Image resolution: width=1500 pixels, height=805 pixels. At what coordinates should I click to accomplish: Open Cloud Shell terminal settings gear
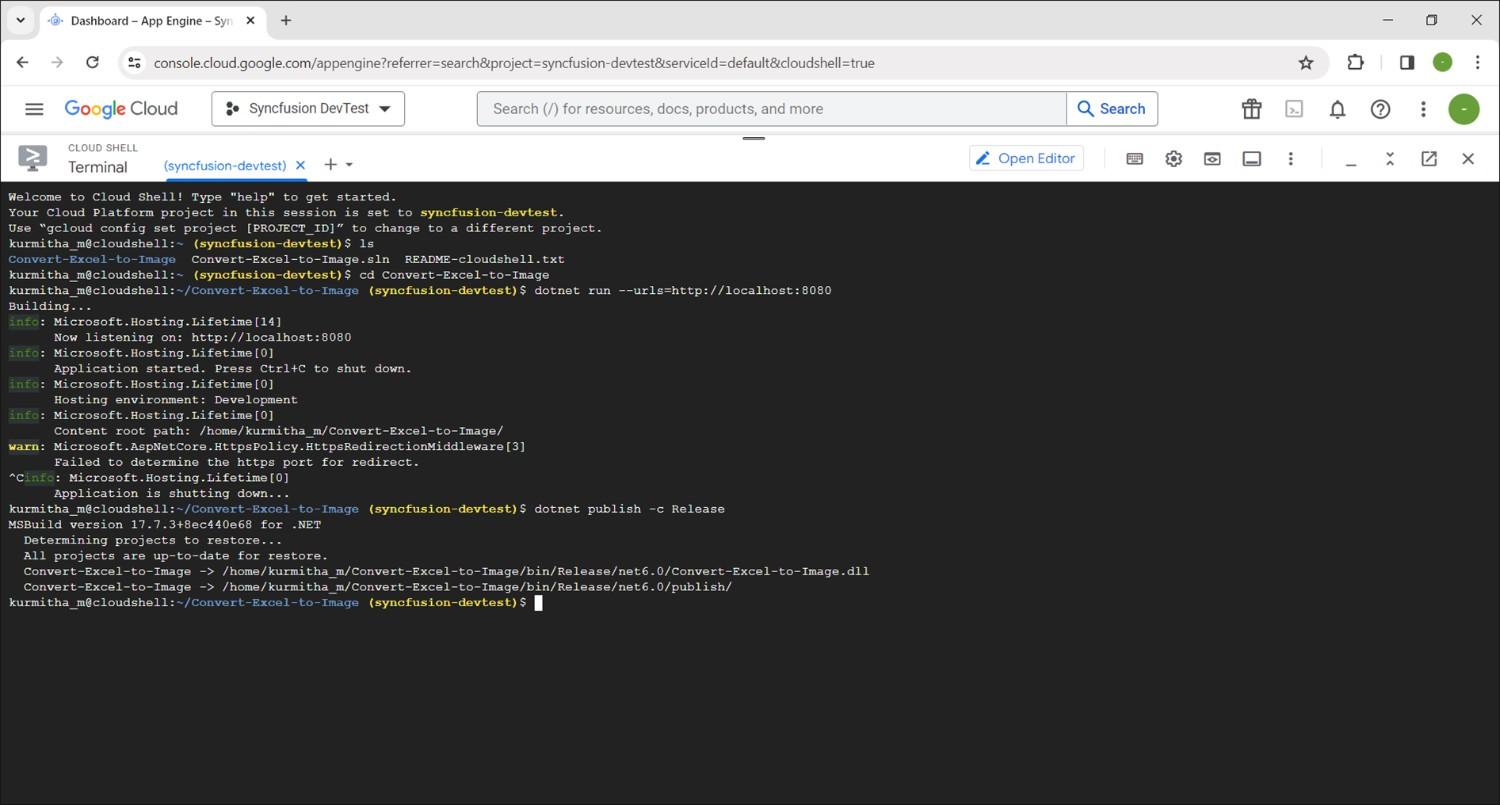click(x=1173, y=159)
